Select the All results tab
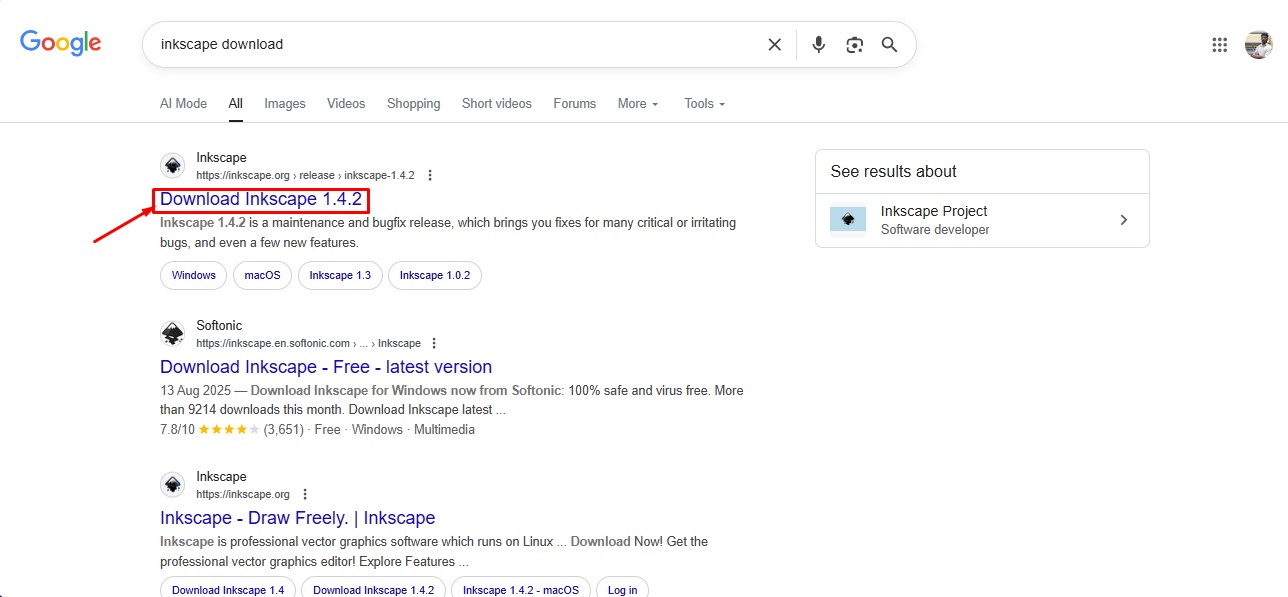Viewport: 1288px width, 597px height. pos(235,103)
